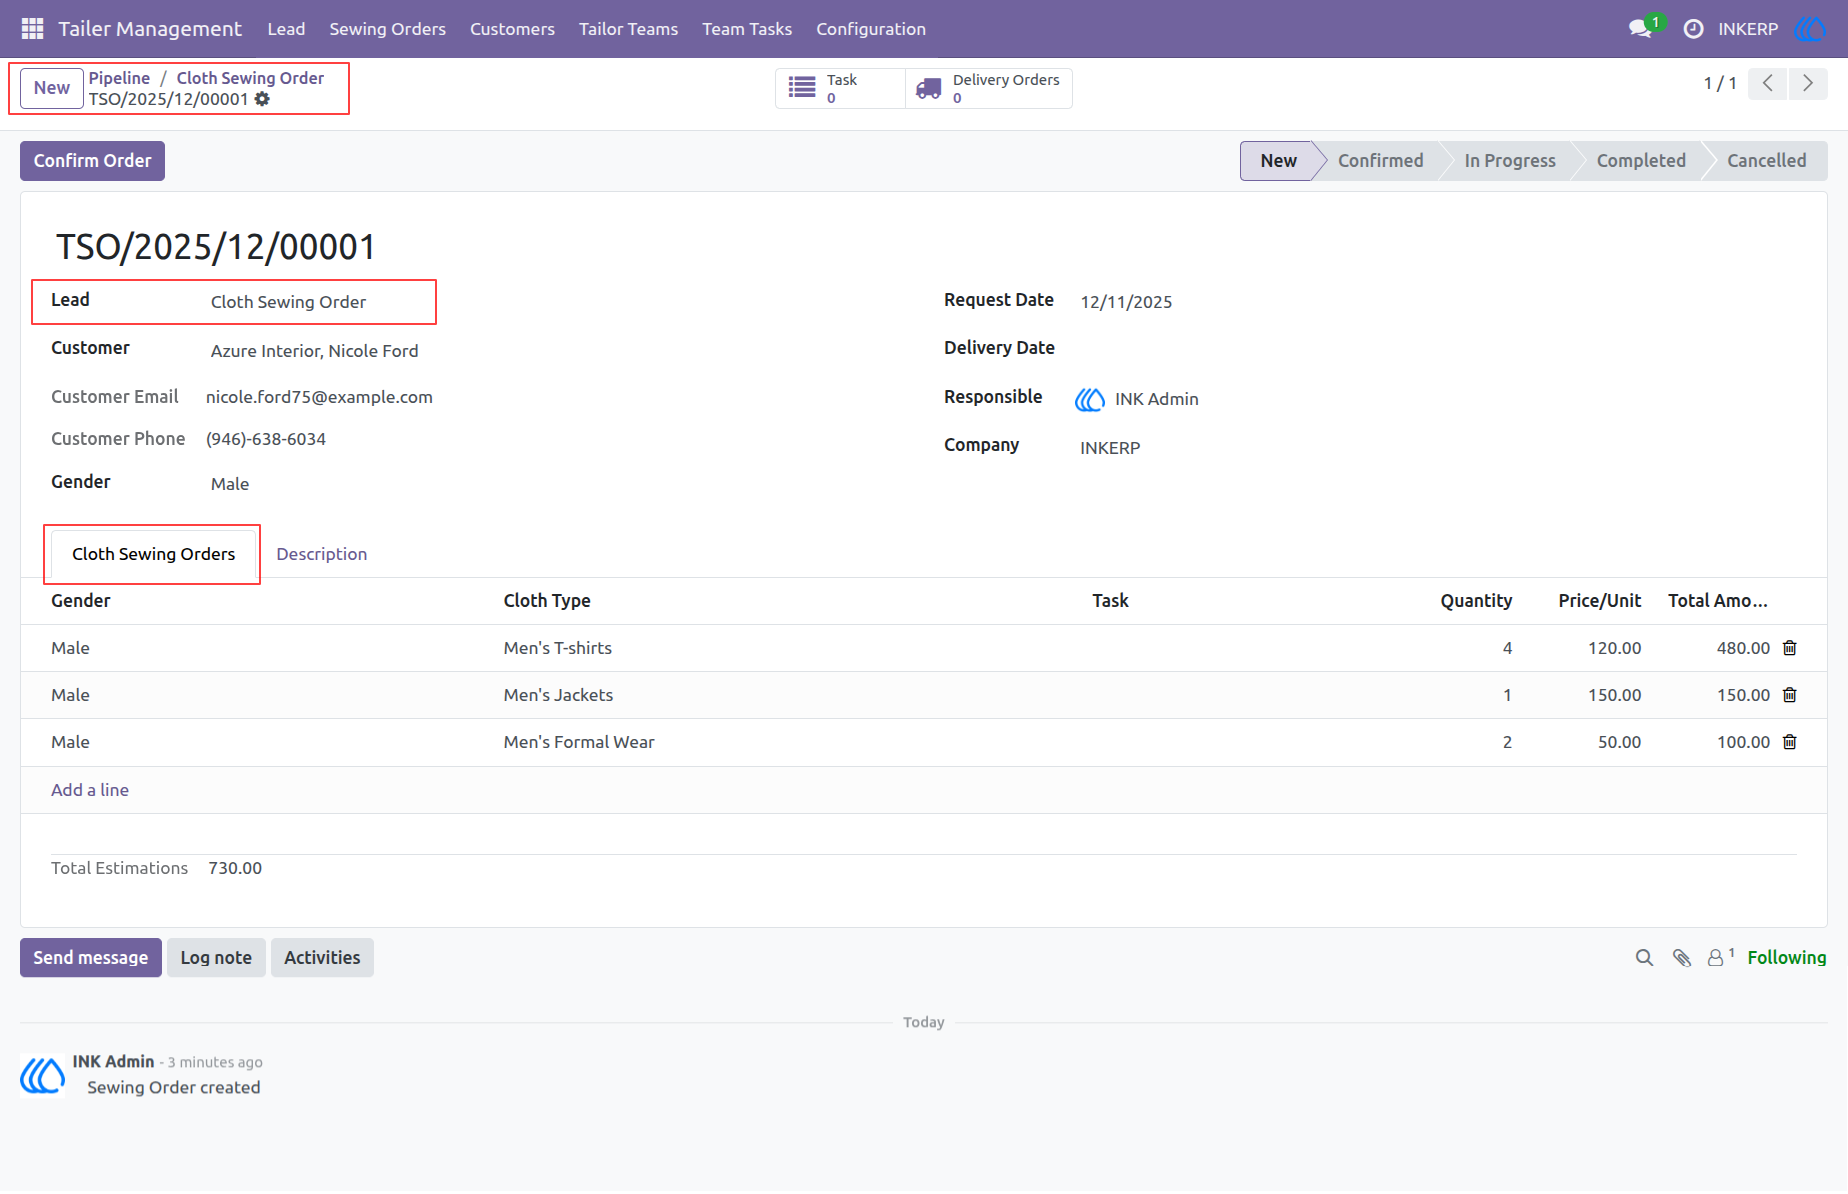Image resolution: width=1848 pixels, height=1194 pixels.
Task: Show followers list icon
Action: (1719, 957)
